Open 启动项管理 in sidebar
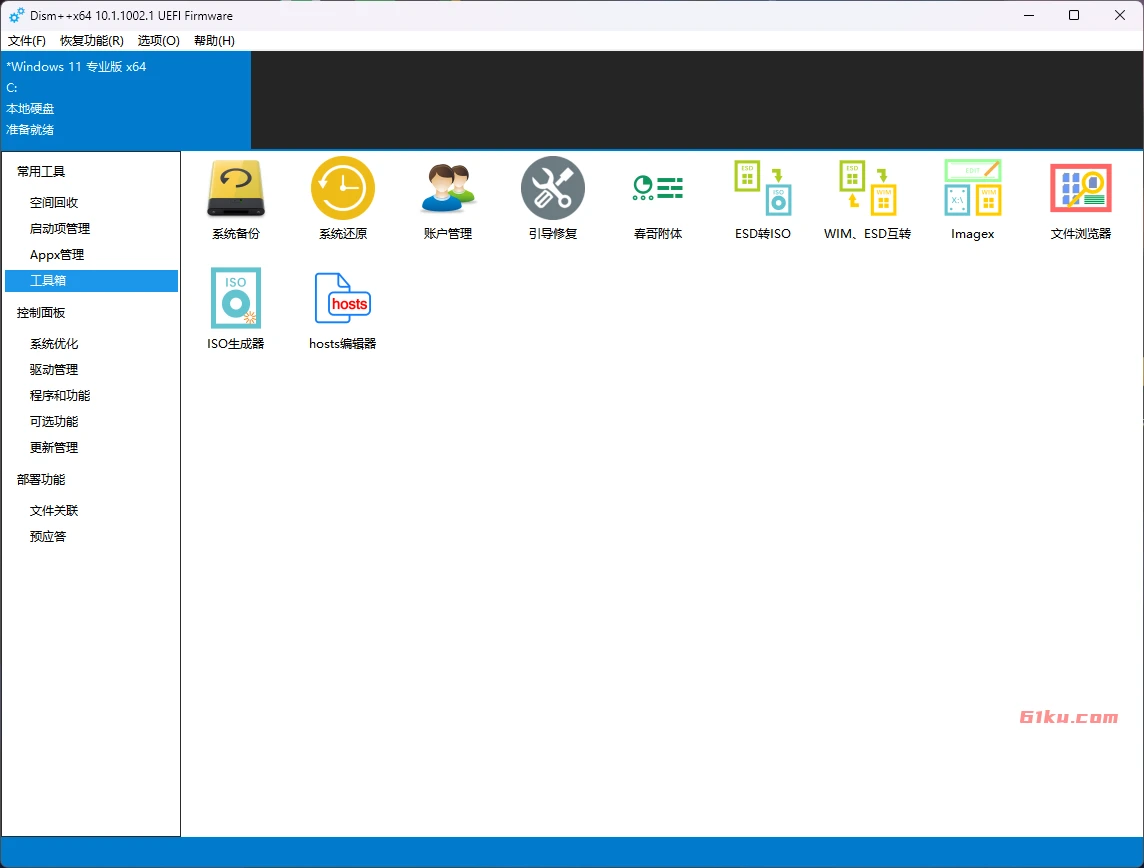This screenshot has height=868, width=1144. (x=60, y=229)
